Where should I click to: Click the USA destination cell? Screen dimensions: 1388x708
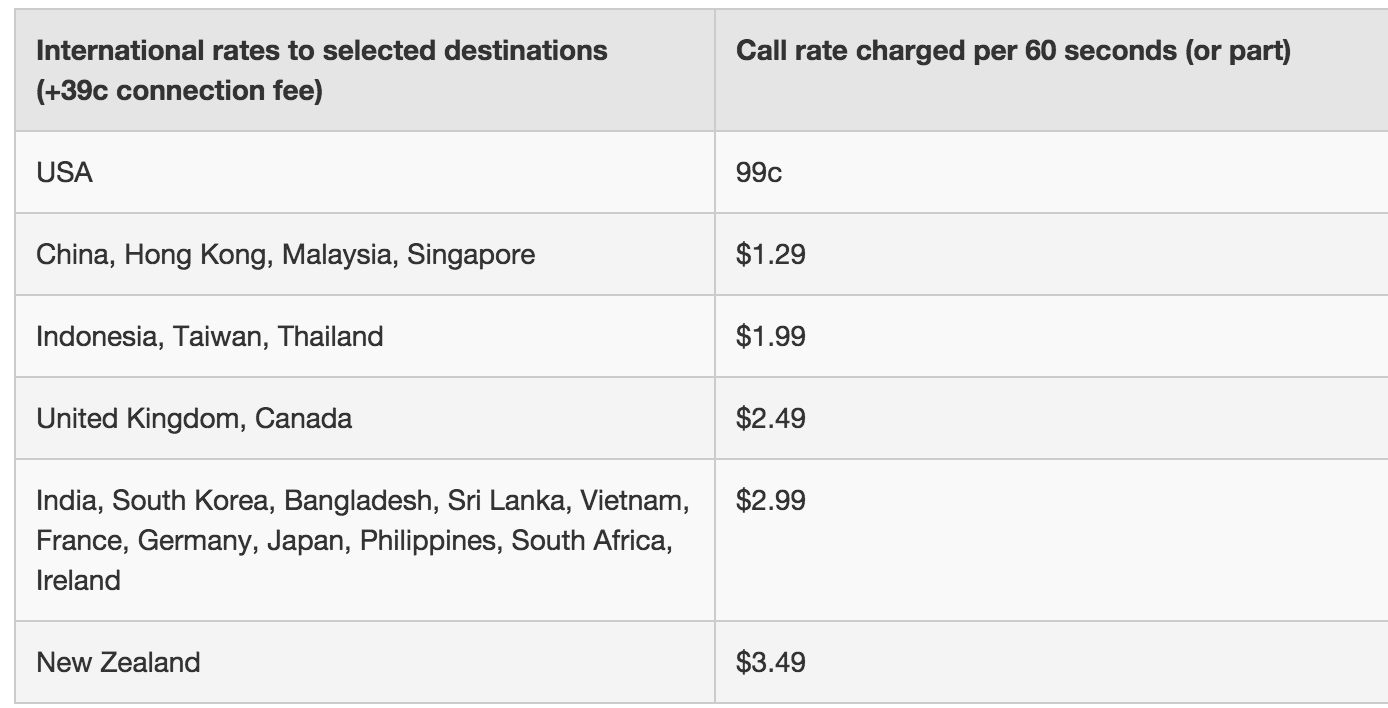click(65, 173)
